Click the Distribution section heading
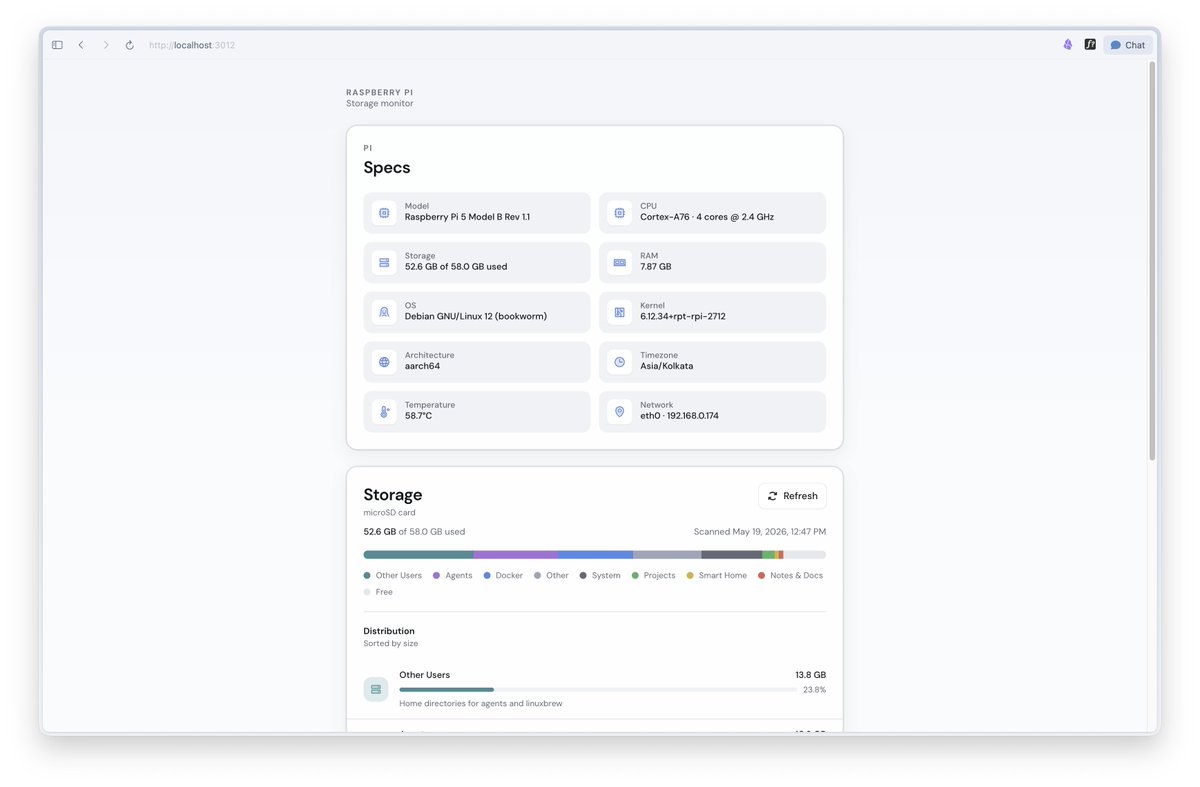Screen dimensions: 1200x787 tap(389, 631)
